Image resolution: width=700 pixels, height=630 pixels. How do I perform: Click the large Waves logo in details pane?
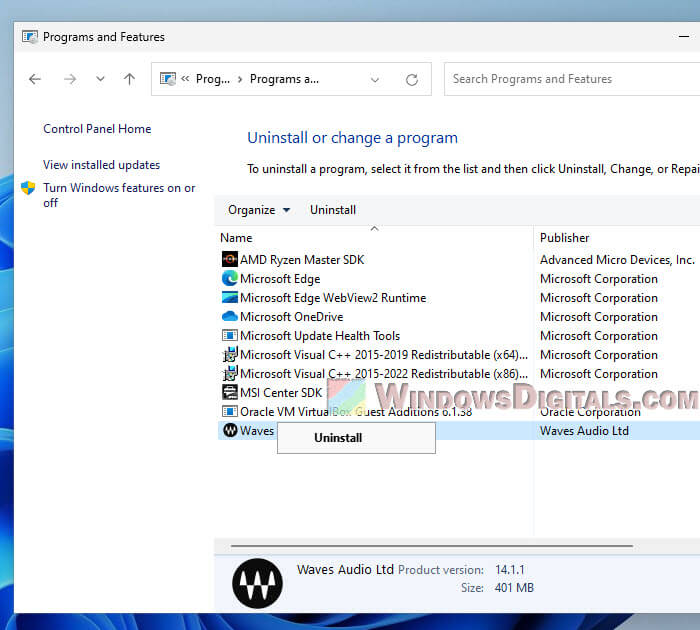coord(257,583)
